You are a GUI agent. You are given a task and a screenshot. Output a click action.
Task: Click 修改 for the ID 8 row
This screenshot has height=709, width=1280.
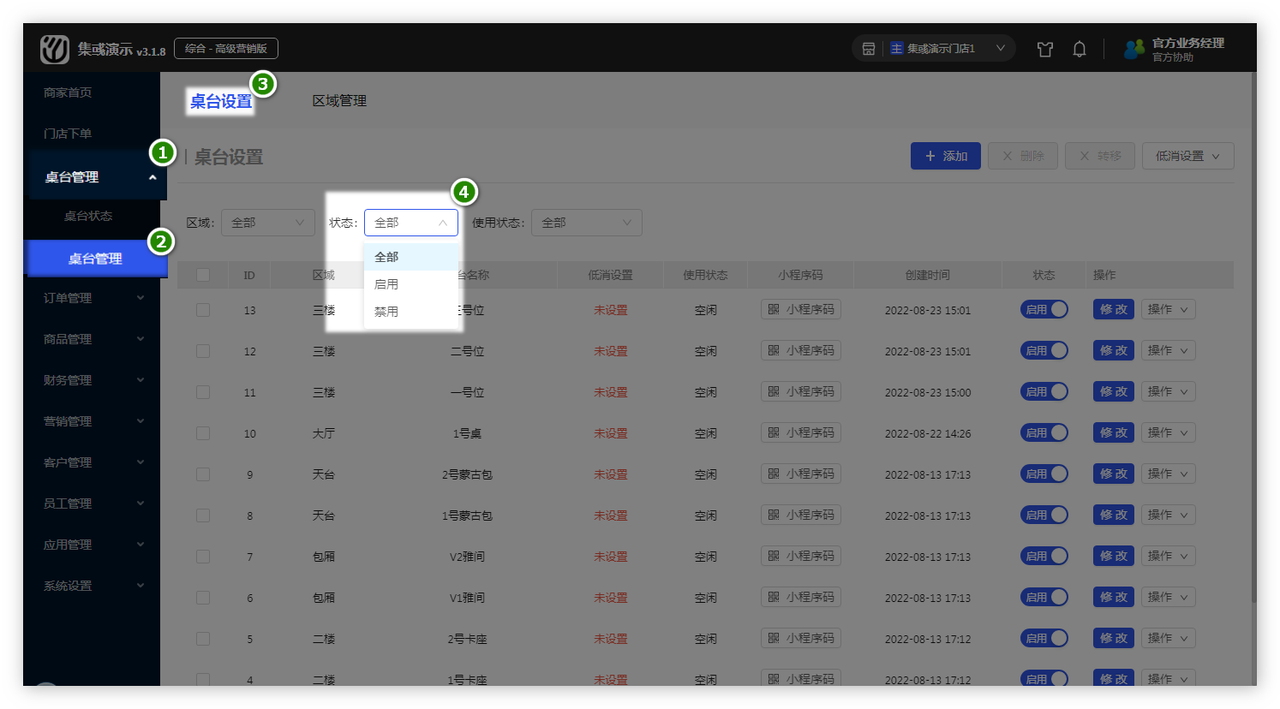[x=1113, y=515]
